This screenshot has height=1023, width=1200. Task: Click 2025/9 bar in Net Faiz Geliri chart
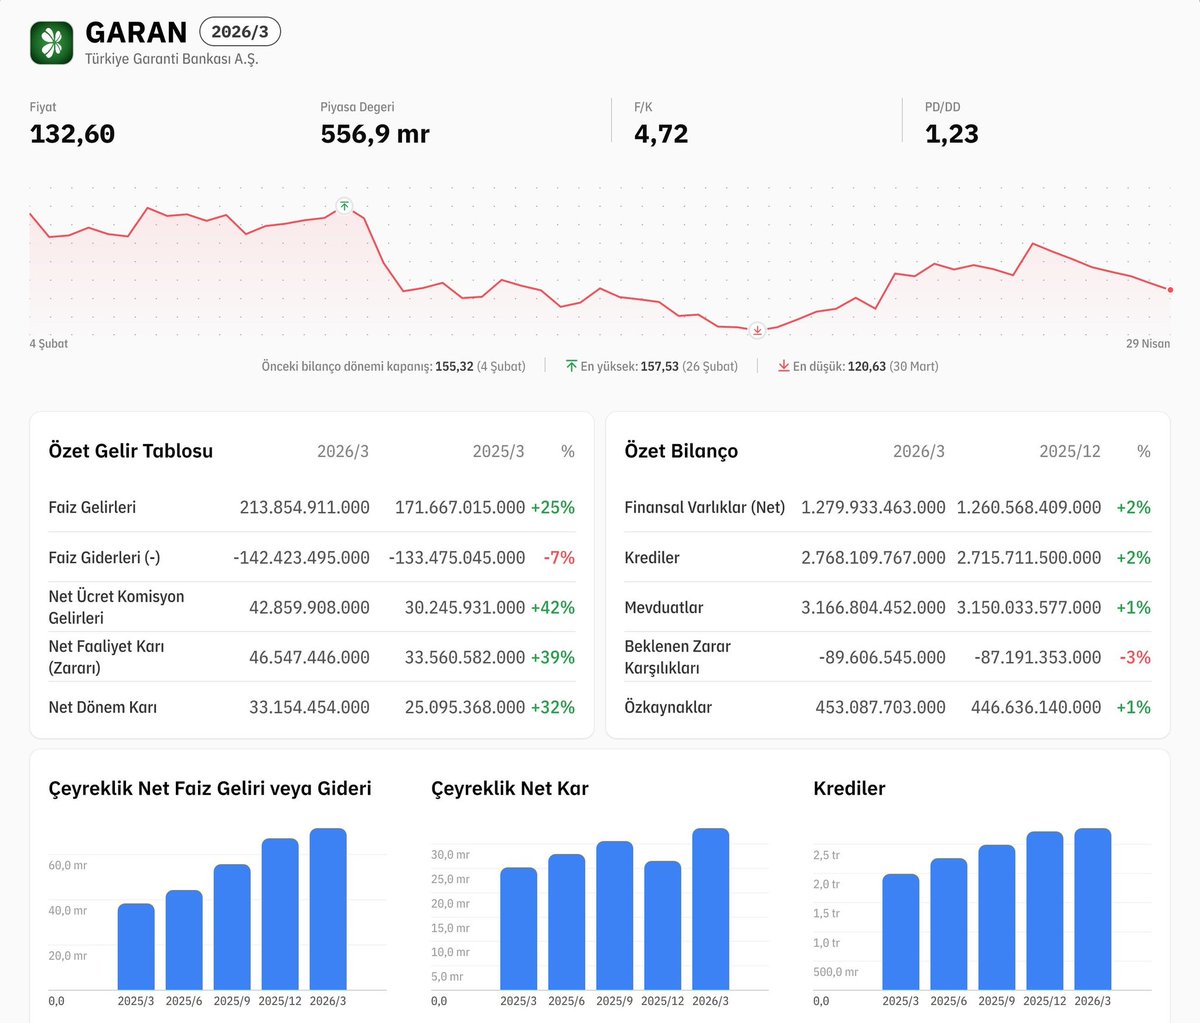pyautogui.click(x=232, y=927)
